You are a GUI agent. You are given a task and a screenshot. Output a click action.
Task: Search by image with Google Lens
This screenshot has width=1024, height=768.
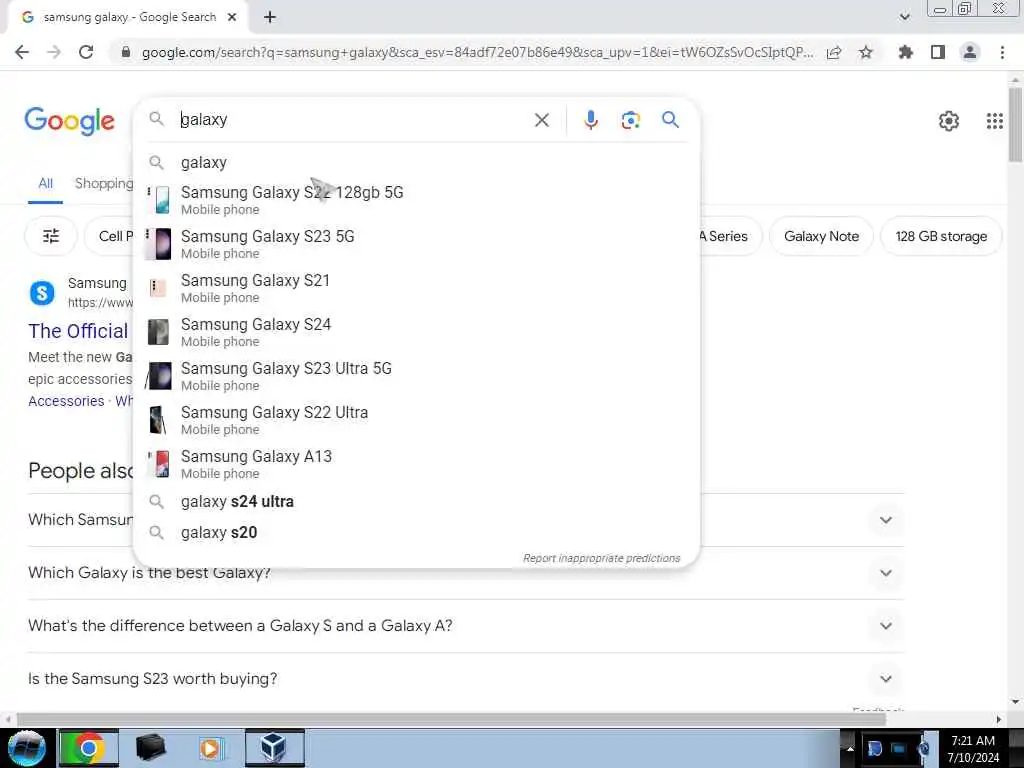tap(630, 120)
